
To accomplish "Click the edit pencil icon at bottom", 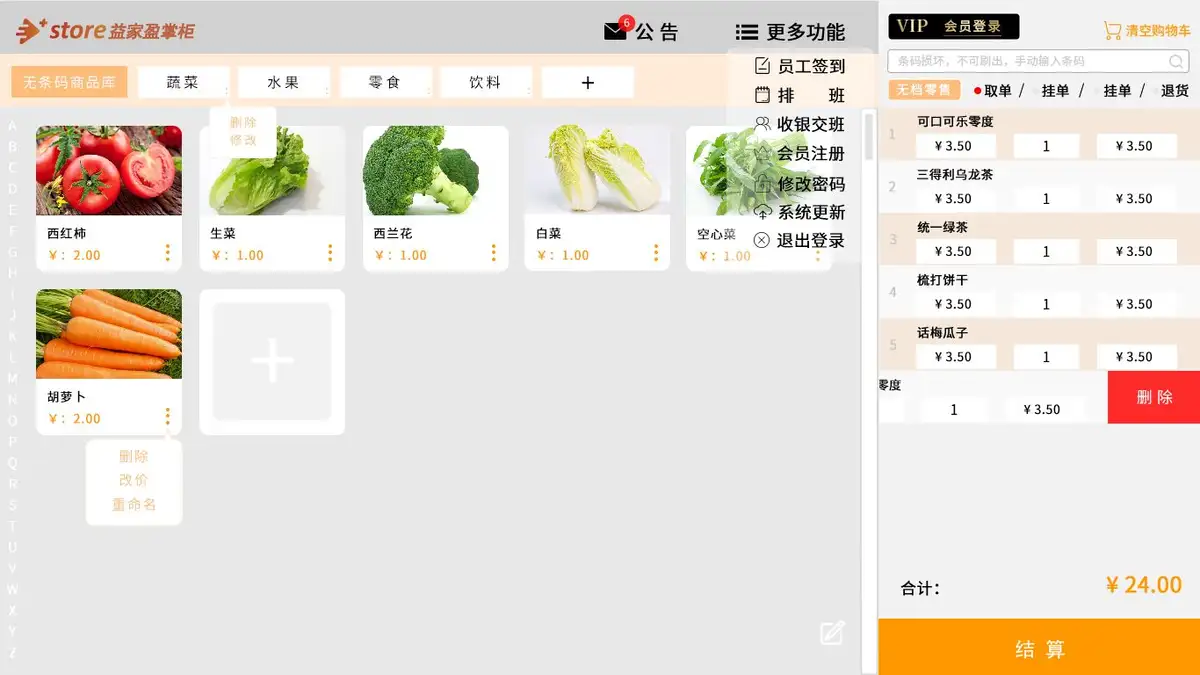I will coord(832,632).
